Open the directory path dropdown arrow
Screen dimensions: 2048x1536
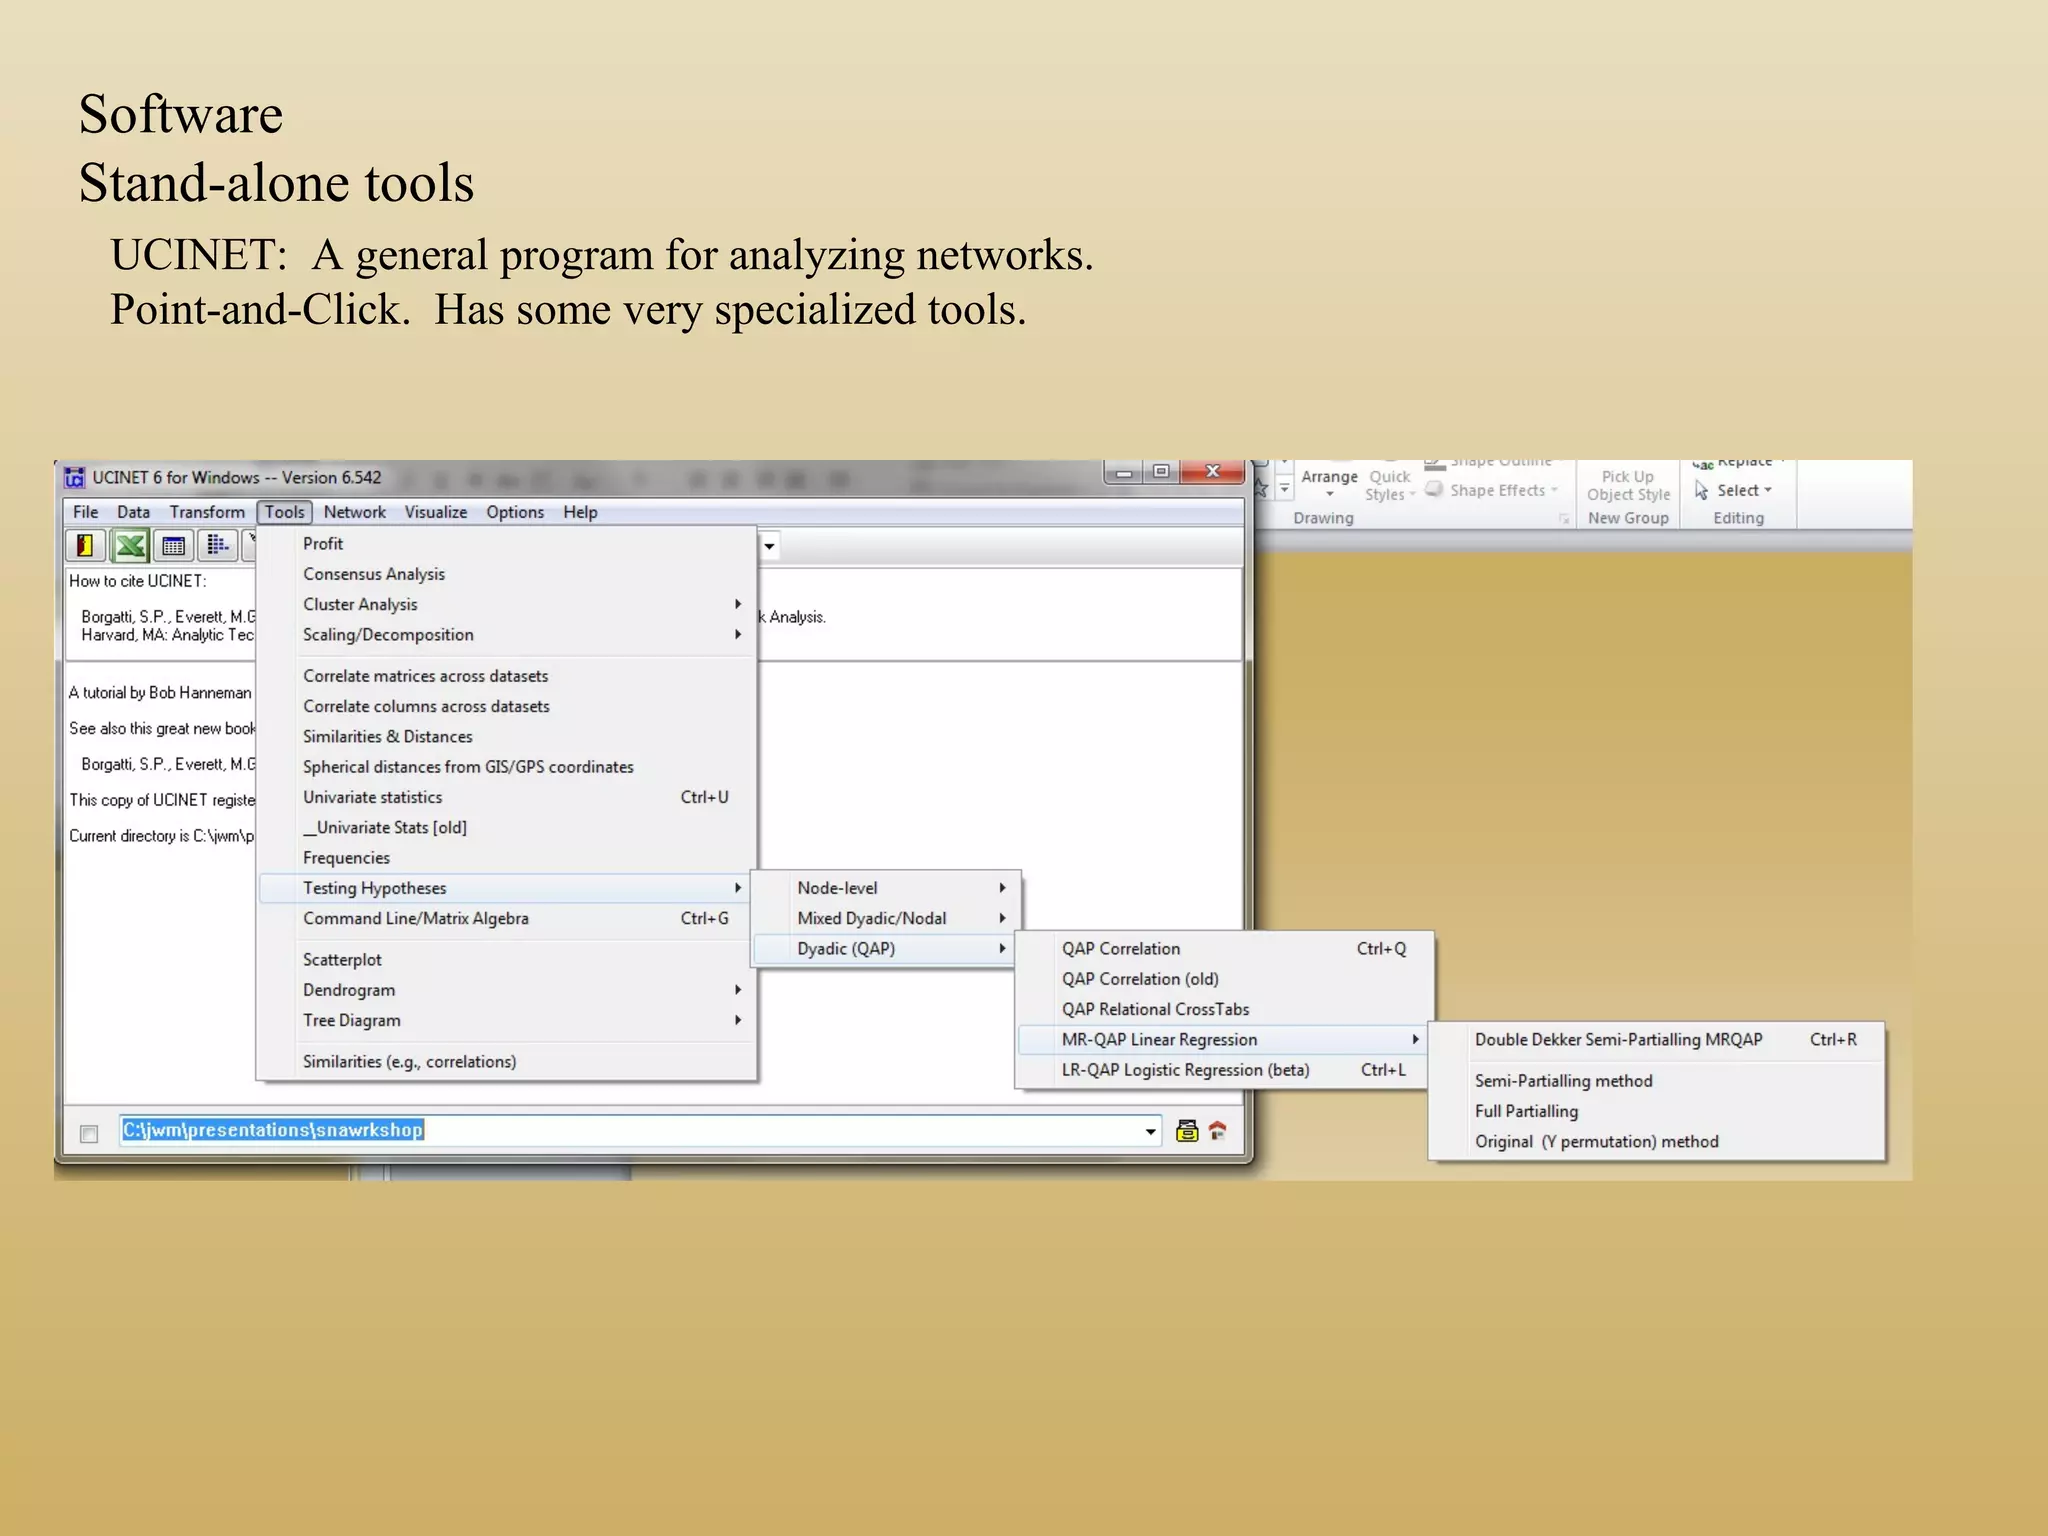(x=1151, y=1132)
